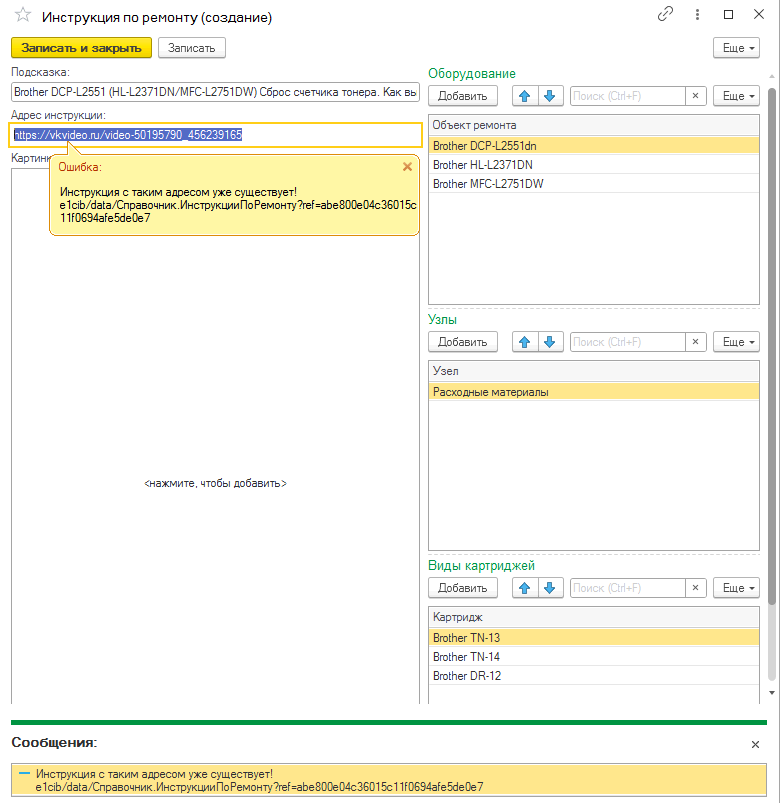Click the Картридж column header
Image resolution: width=780 pixels, height=803 pixels.
pos(594,617)
